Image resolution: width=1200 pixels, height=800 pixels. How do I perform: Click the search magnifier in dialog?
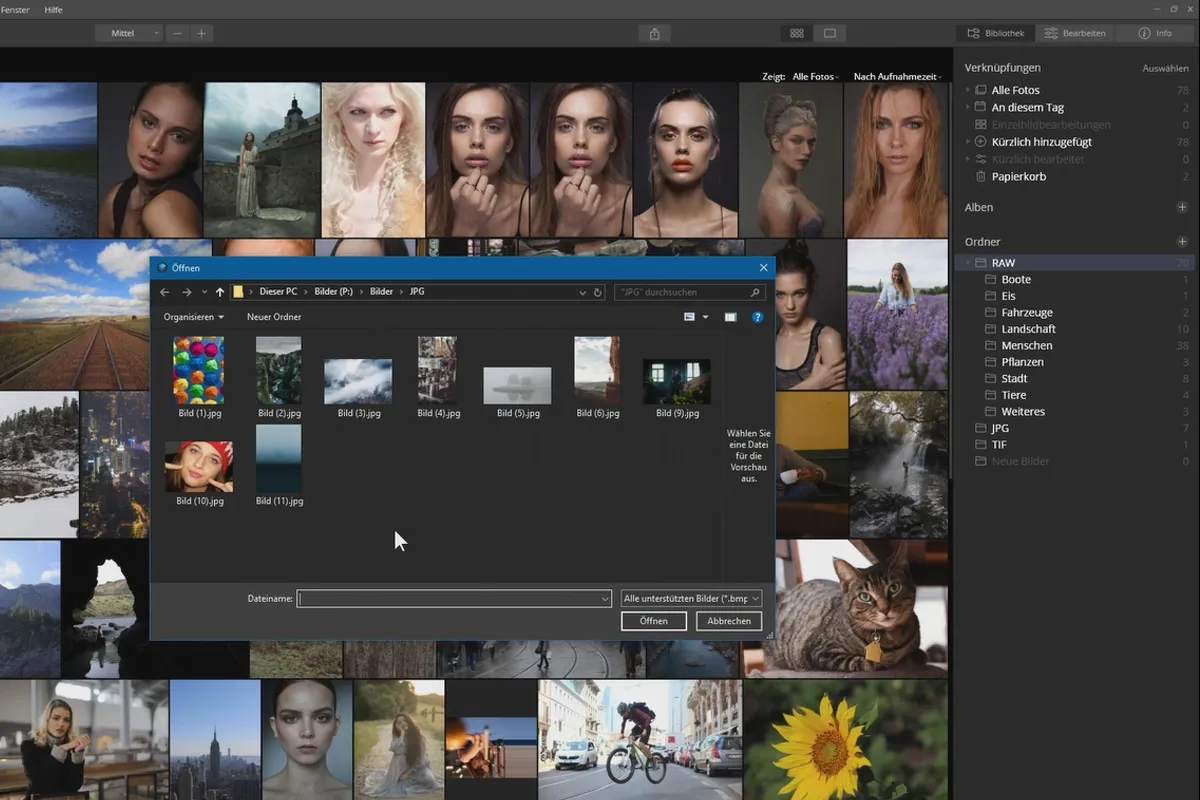point(755,292)
